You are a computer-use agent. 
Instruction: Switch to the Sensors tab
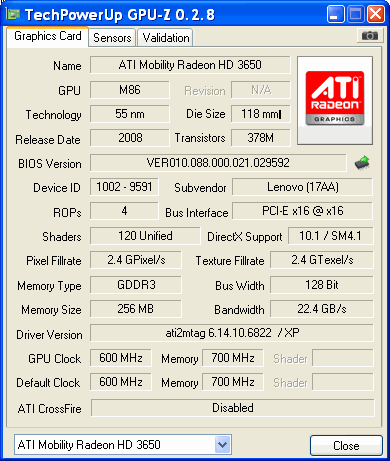point(112,38)
